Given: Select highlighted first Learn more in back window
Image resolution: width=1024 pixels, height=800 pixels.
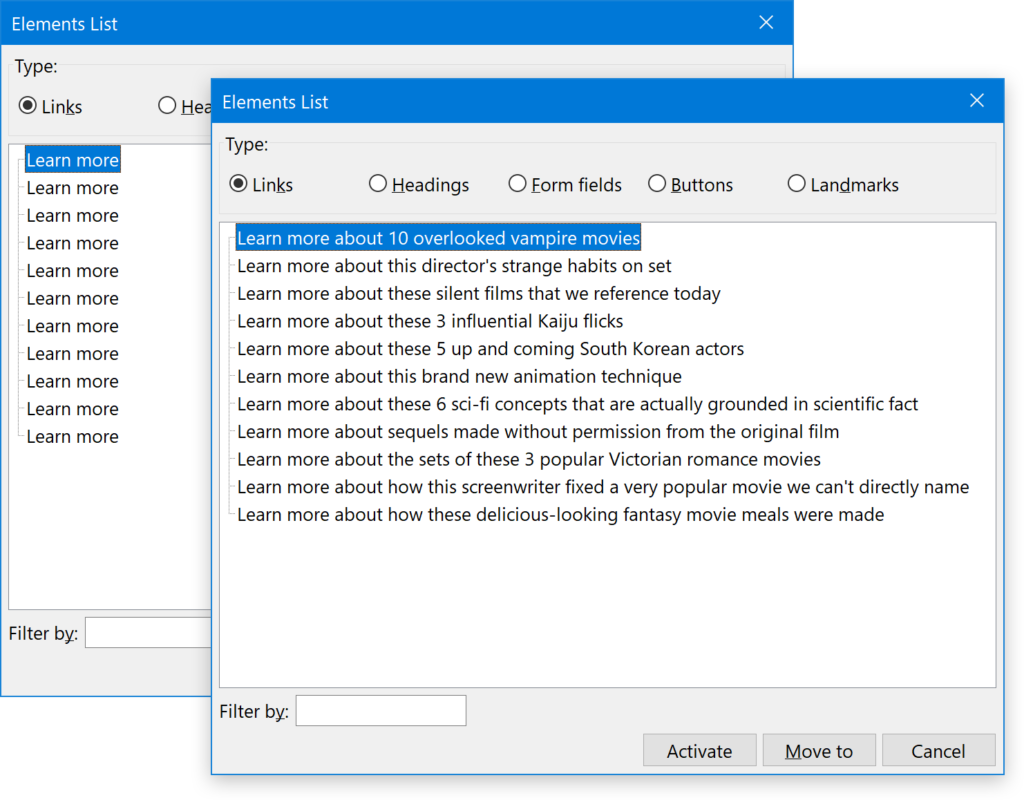Looking at the screenshot, I should pos(72,159).
